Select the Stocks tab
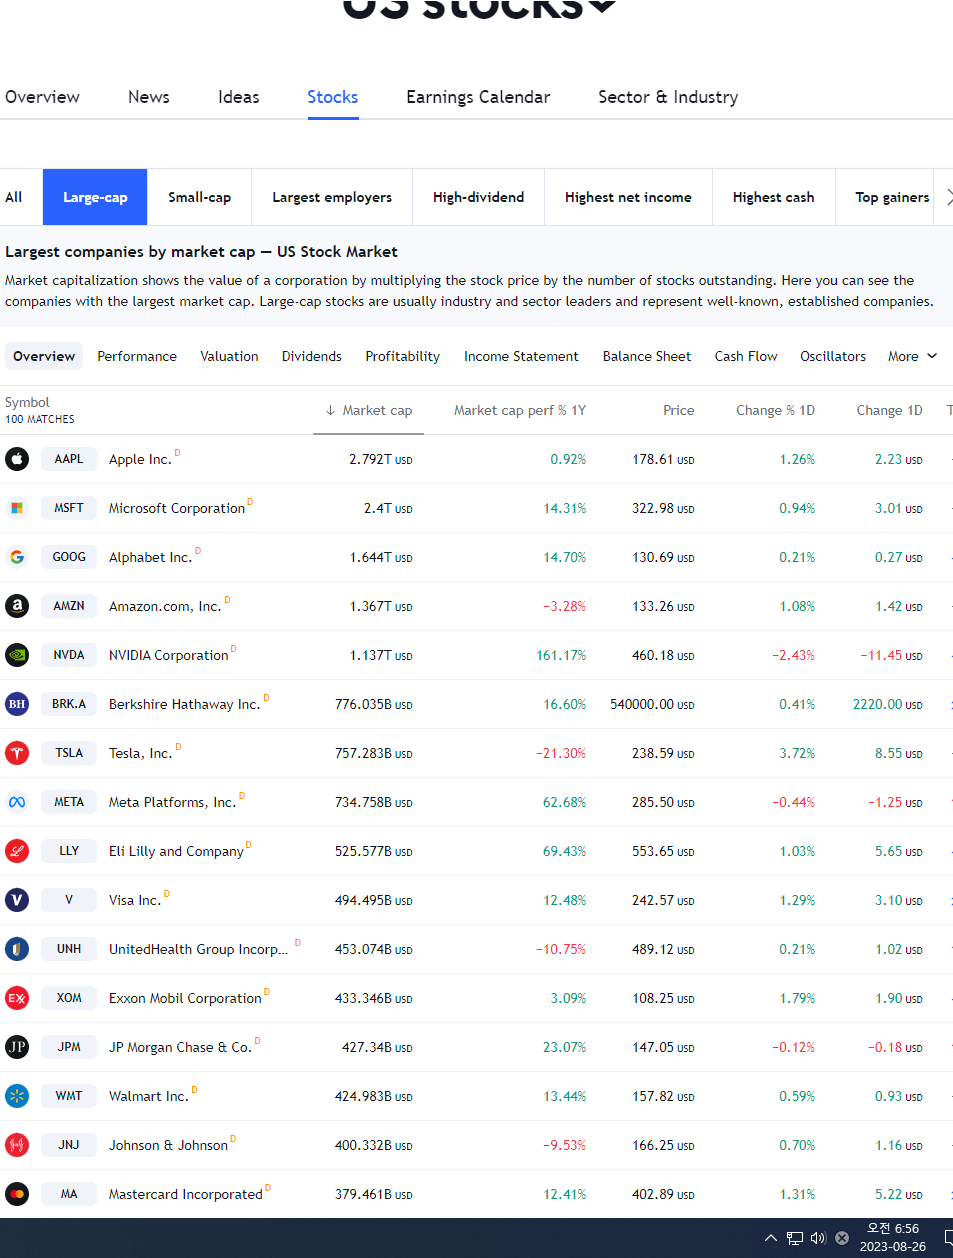Image resolution: width=953 pixels, height=1258 pixels. (x=333, y=97)
